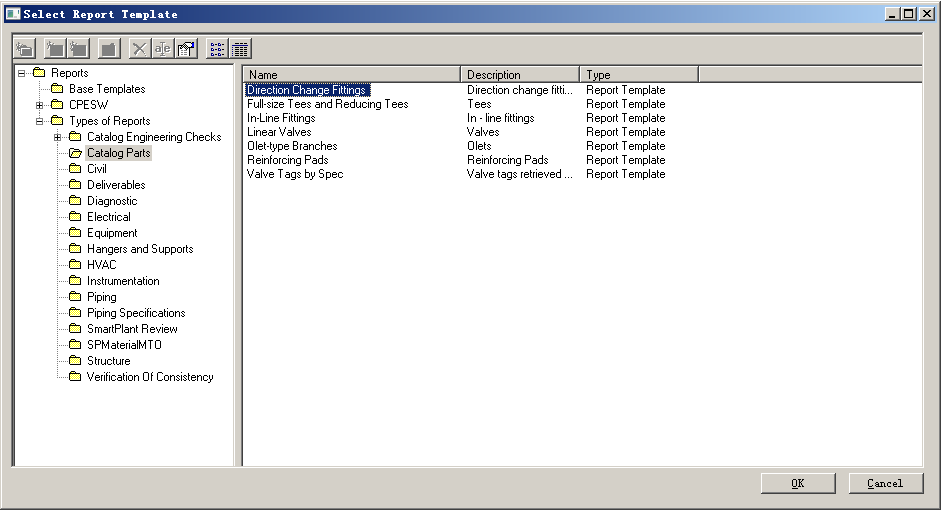
Task: Click the Rename toolbar icon
Action: tap(162, 49)
